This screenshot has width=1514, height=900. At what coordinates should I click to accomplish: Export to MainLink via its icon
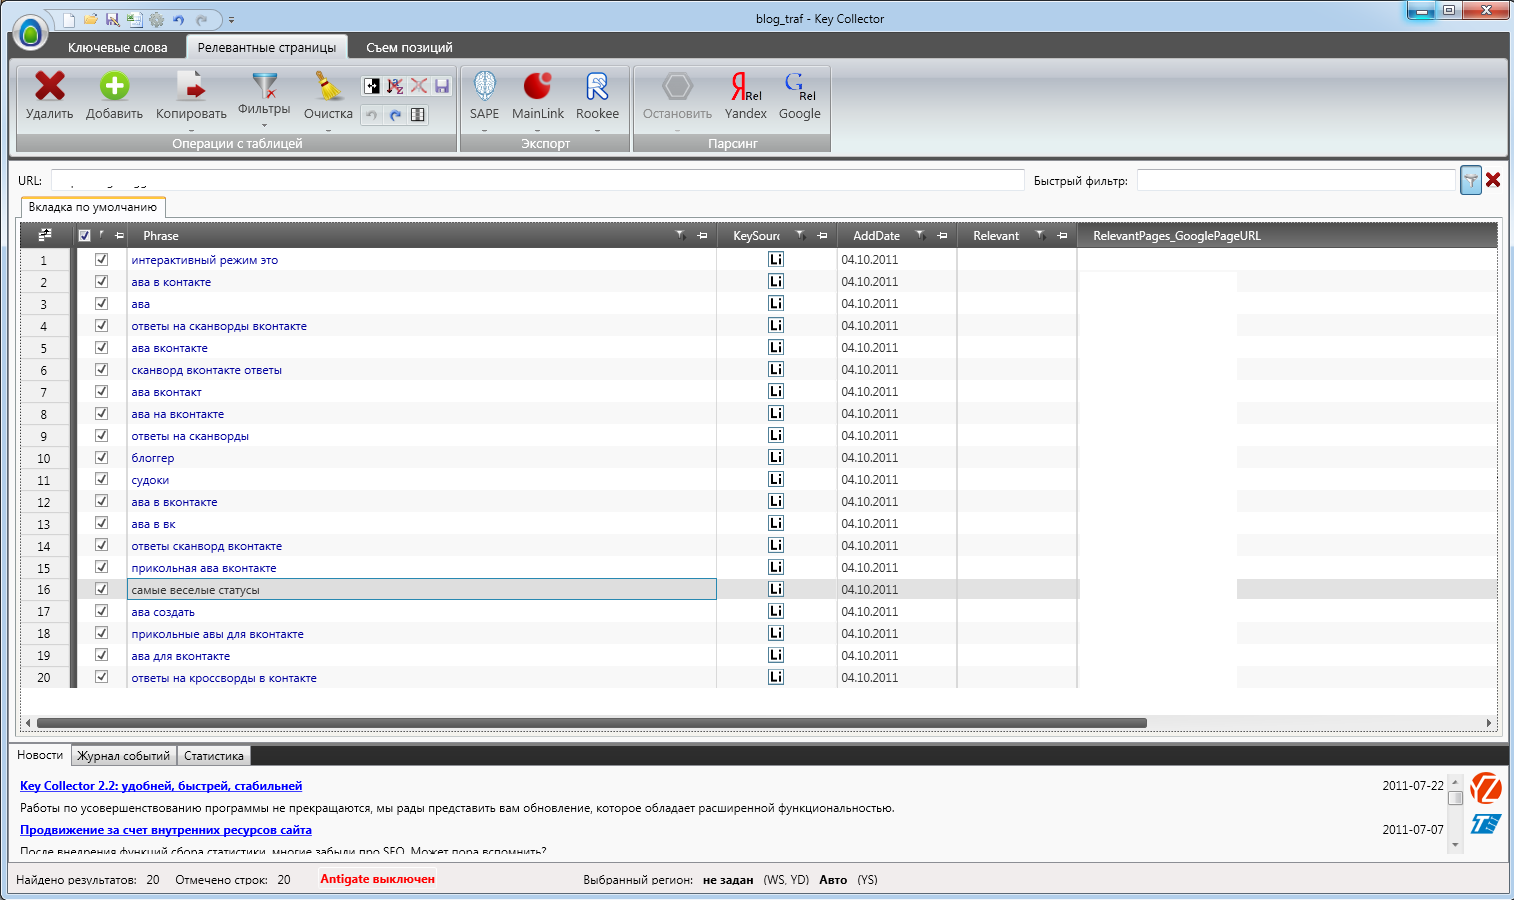click(538, 87)
